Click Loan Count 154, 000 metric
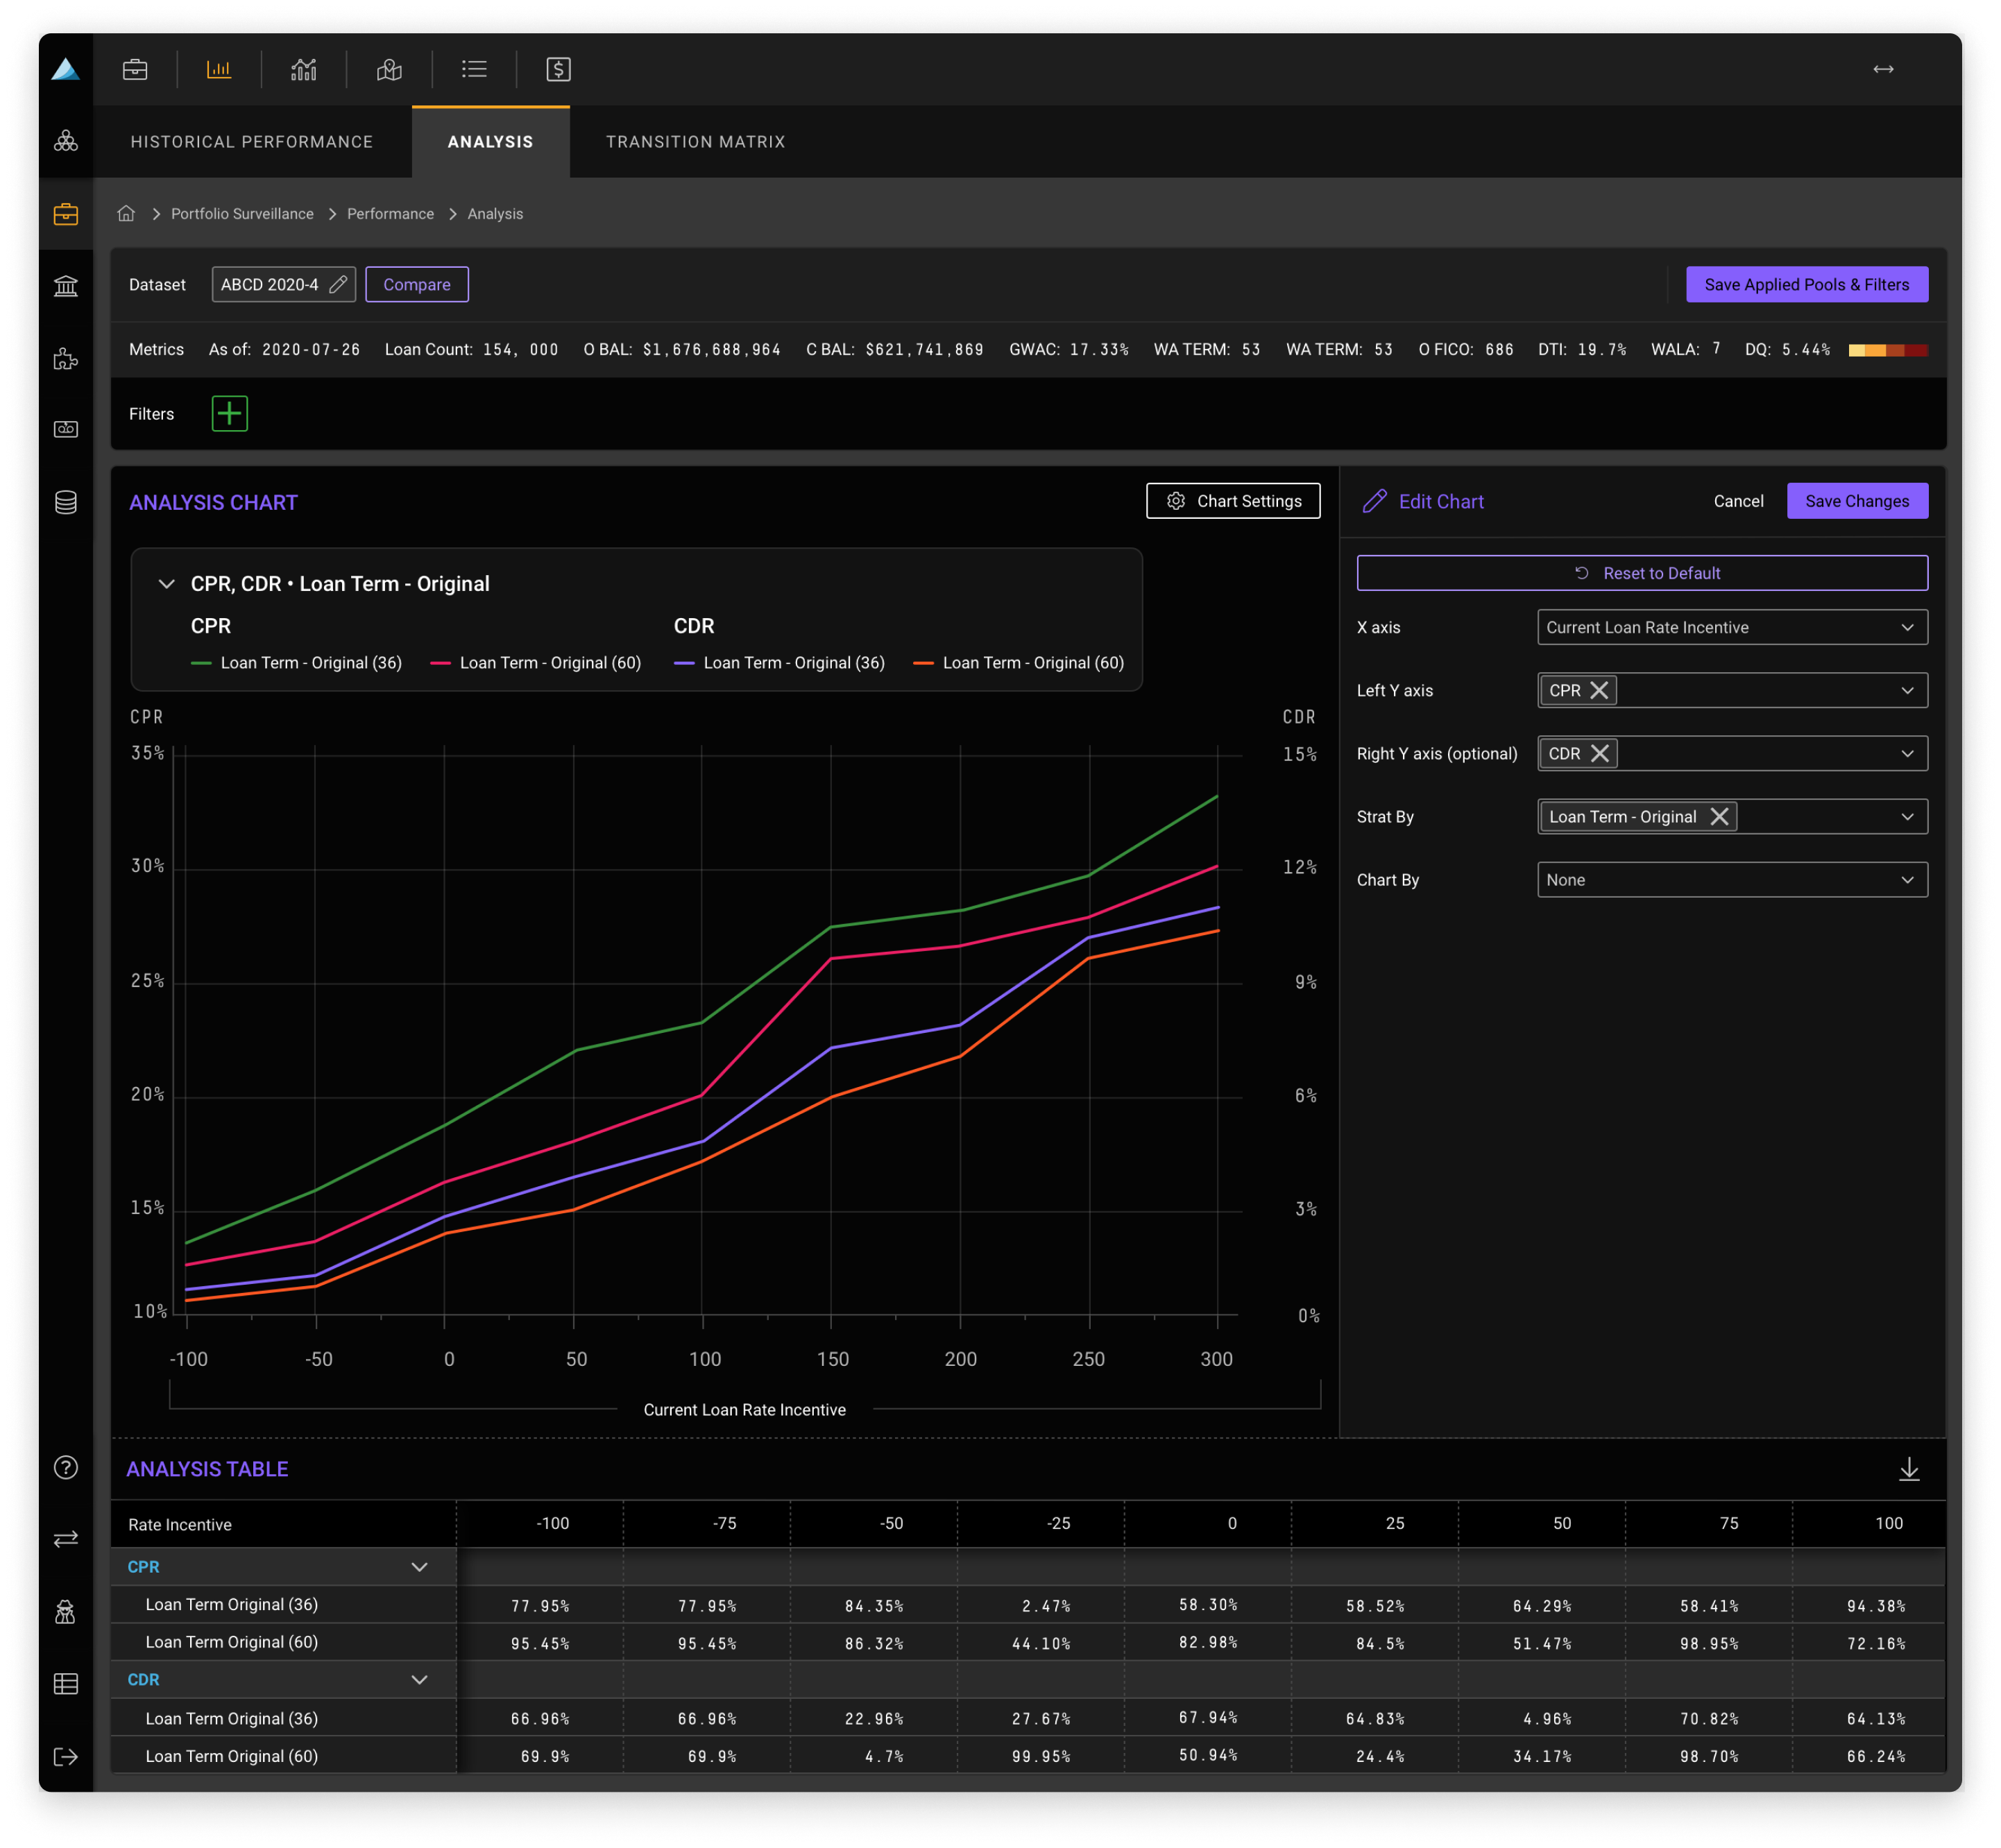This screenshot has width=2001, height=1848. [x=471, y=349]
